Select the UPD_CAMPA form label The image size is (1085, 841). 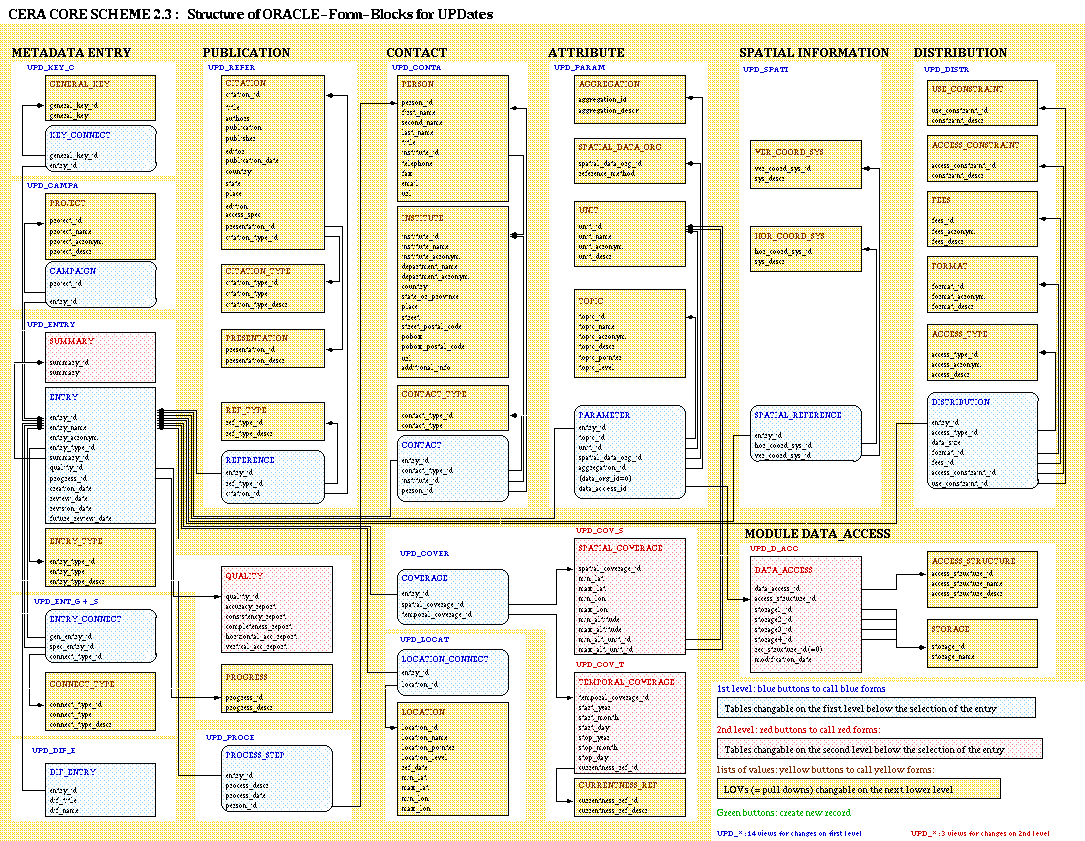pyautogui.click(x=53, y=186)
